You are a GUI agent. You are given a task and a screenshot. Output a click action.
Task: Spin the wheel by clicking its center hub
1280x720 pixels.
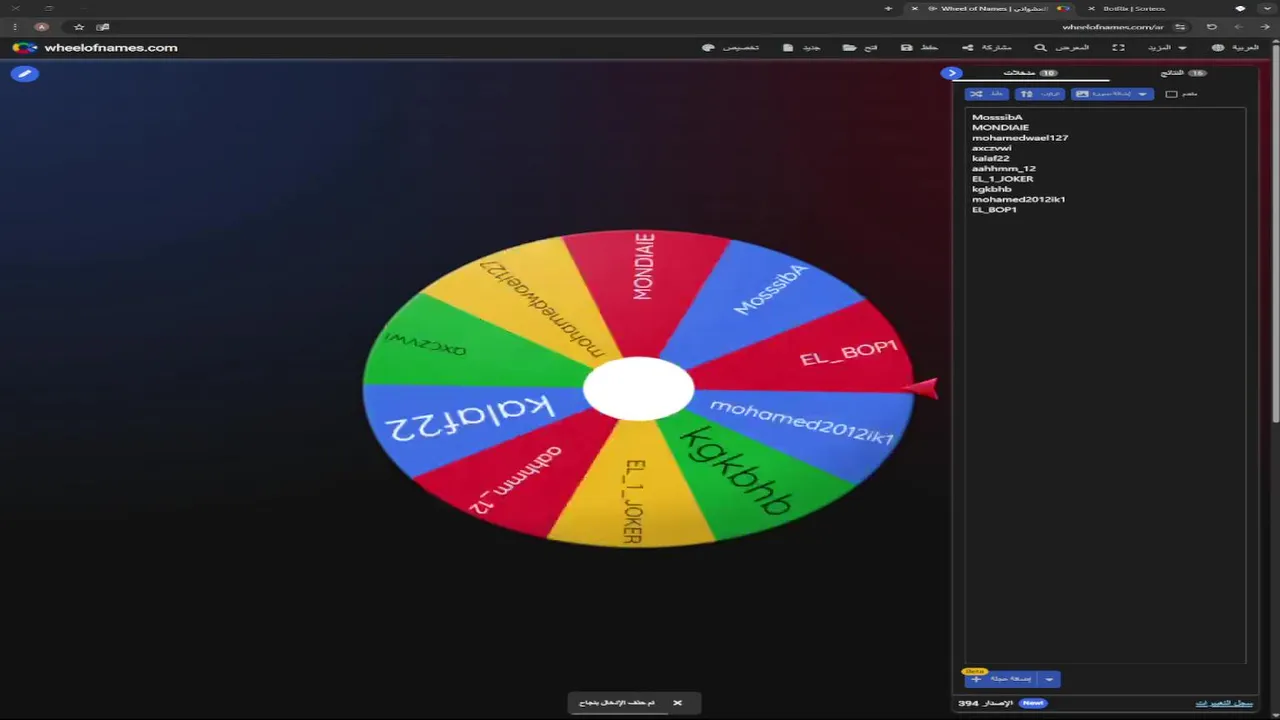638,389
